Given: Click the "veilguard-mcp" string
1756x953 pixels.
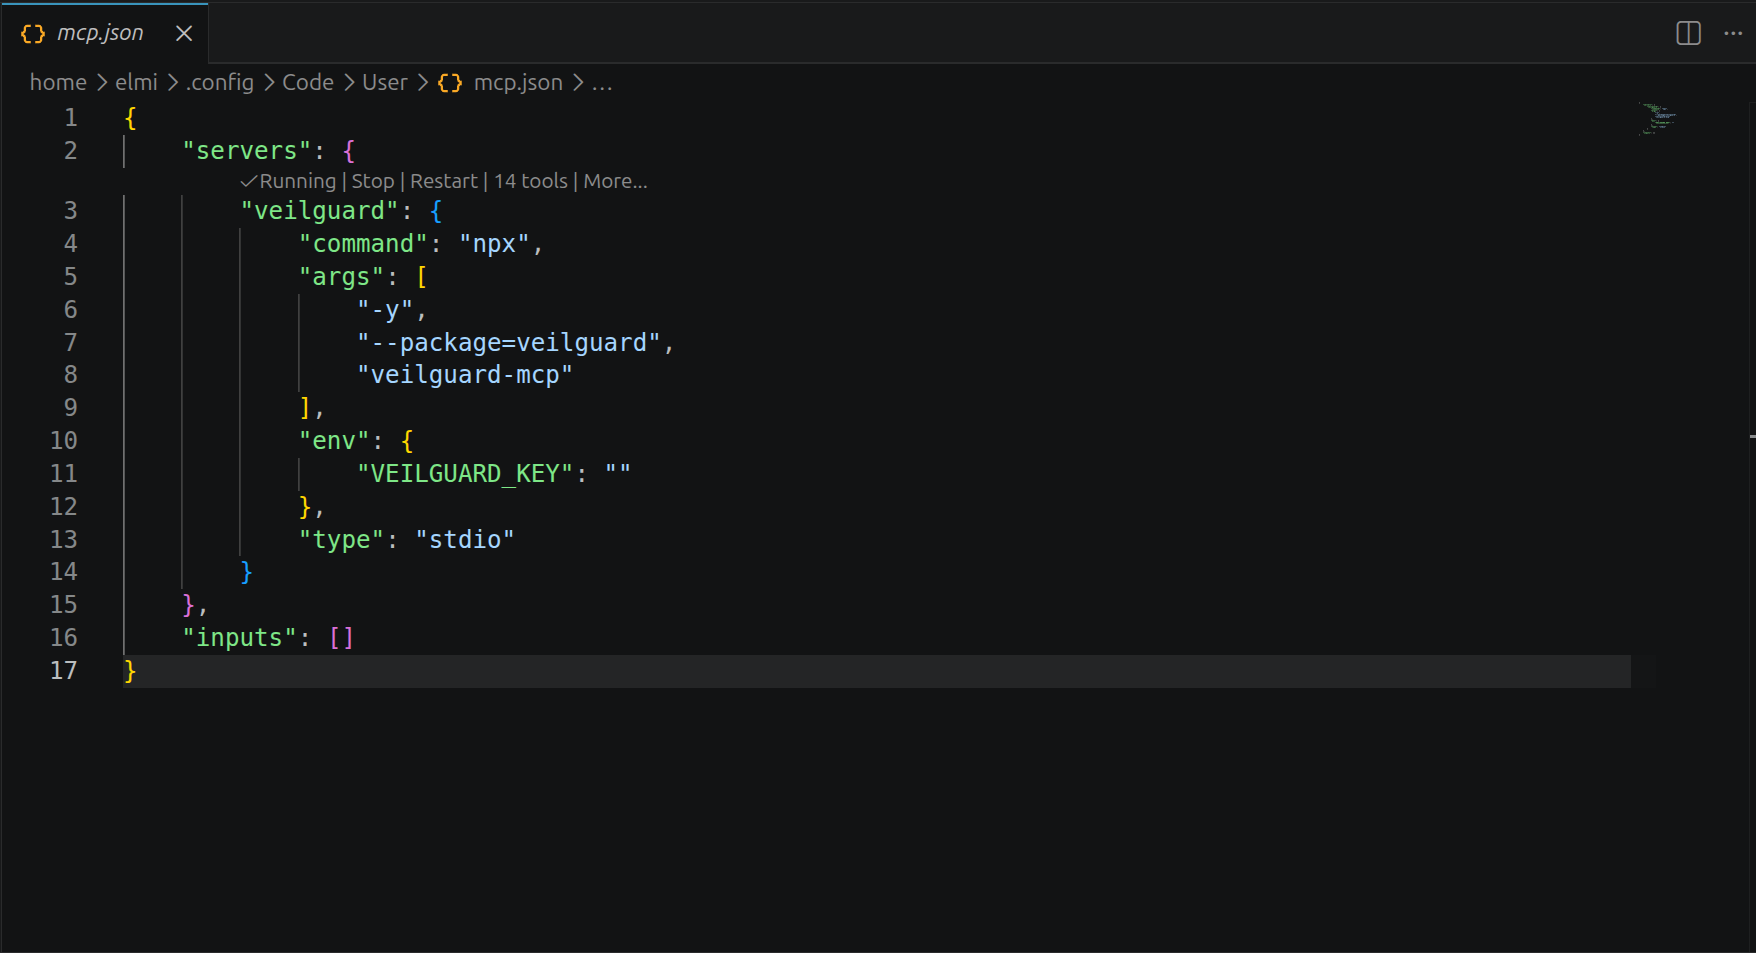Looking at the screenshot, I should [x=465, y=375].
